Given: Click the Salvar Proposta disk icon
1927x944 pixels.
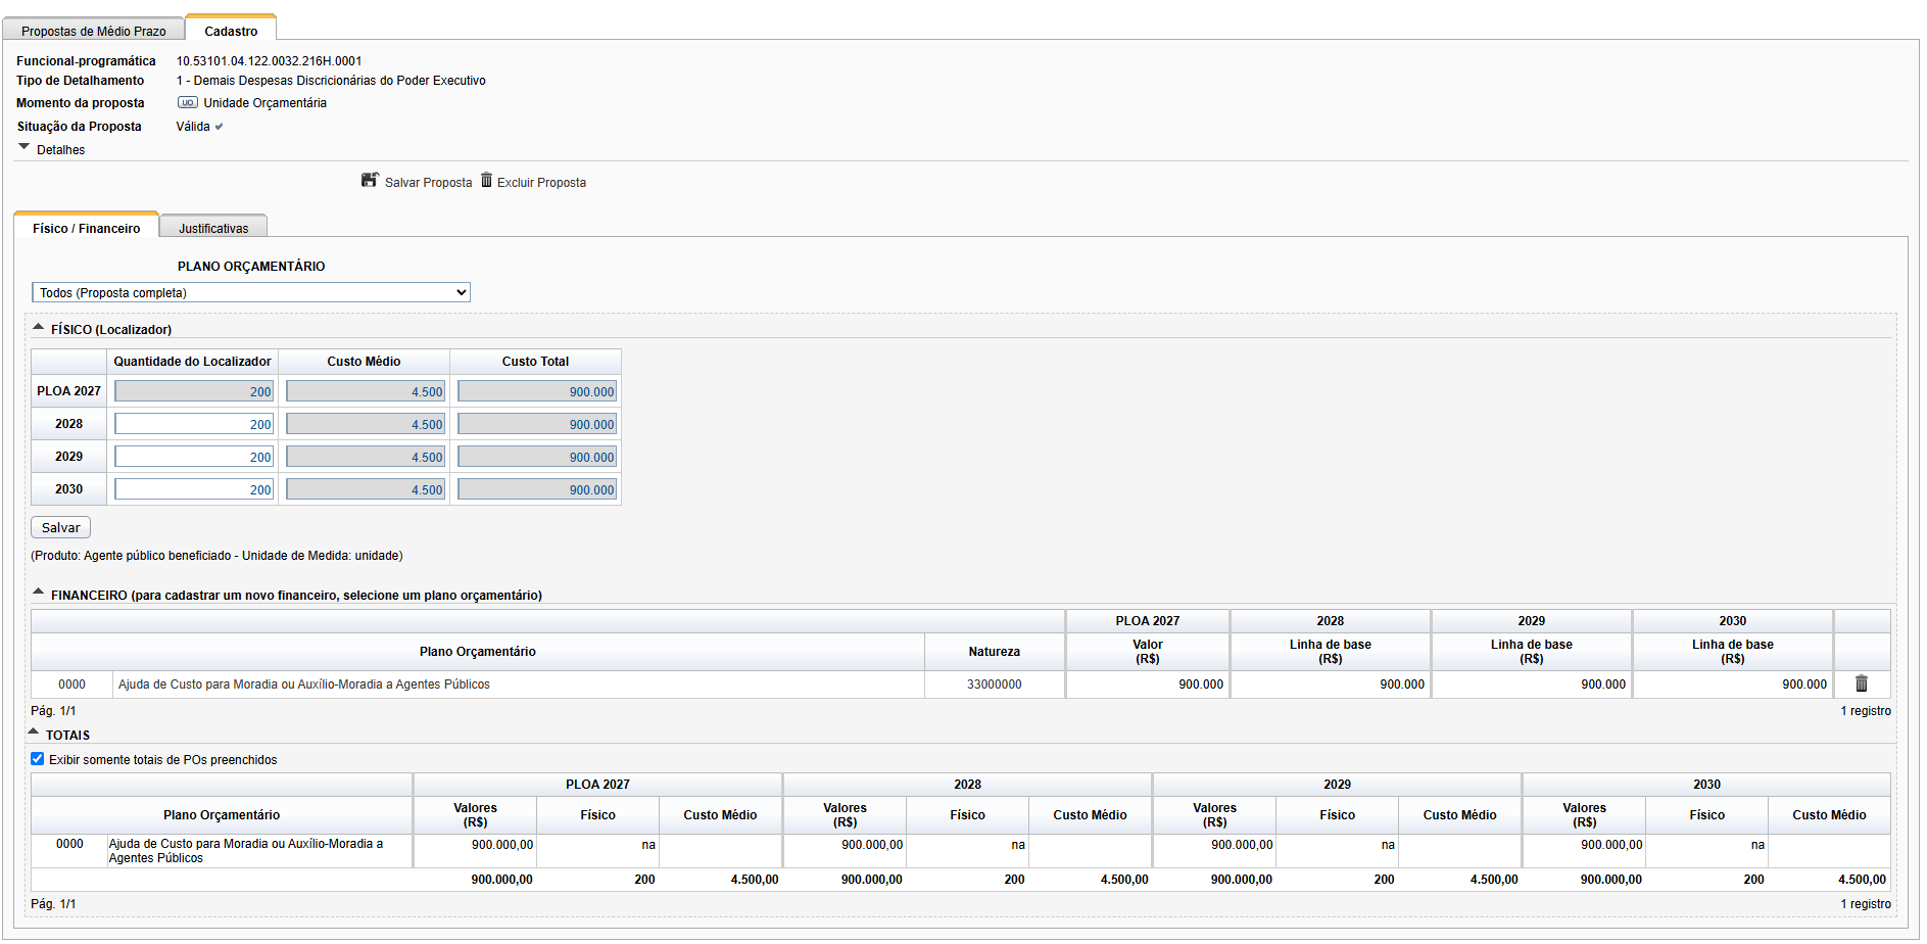Looking at the screenshot, I should [370, 180].
